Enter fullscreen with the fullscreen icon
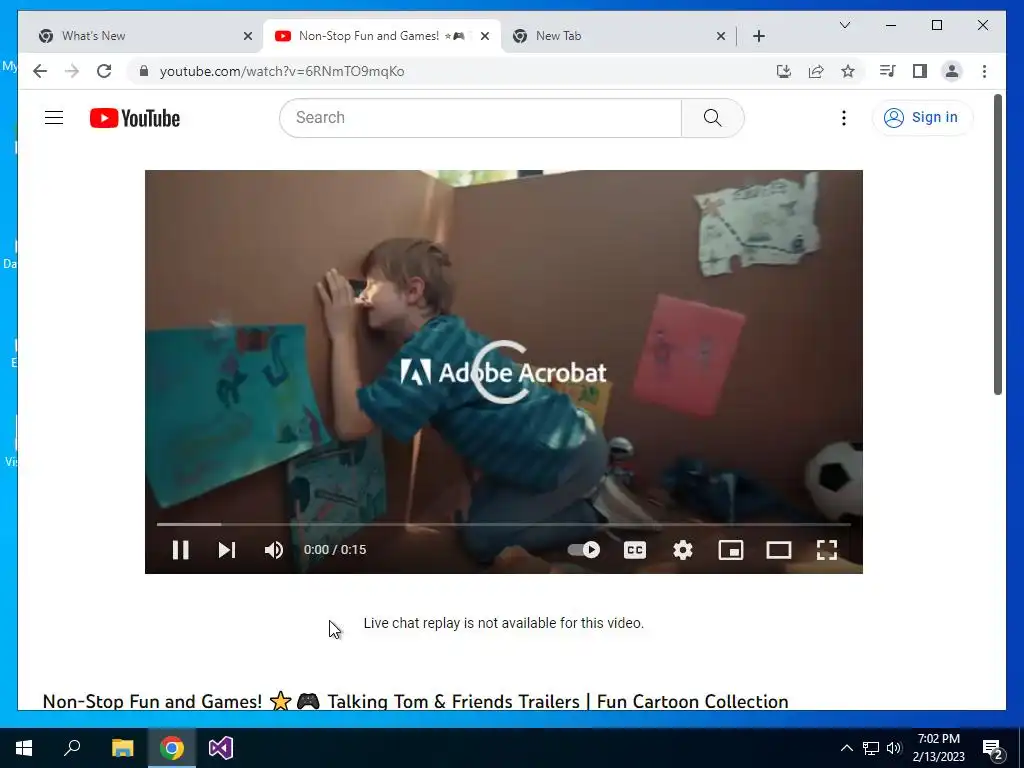The image size is (1024, 768). 827,550
